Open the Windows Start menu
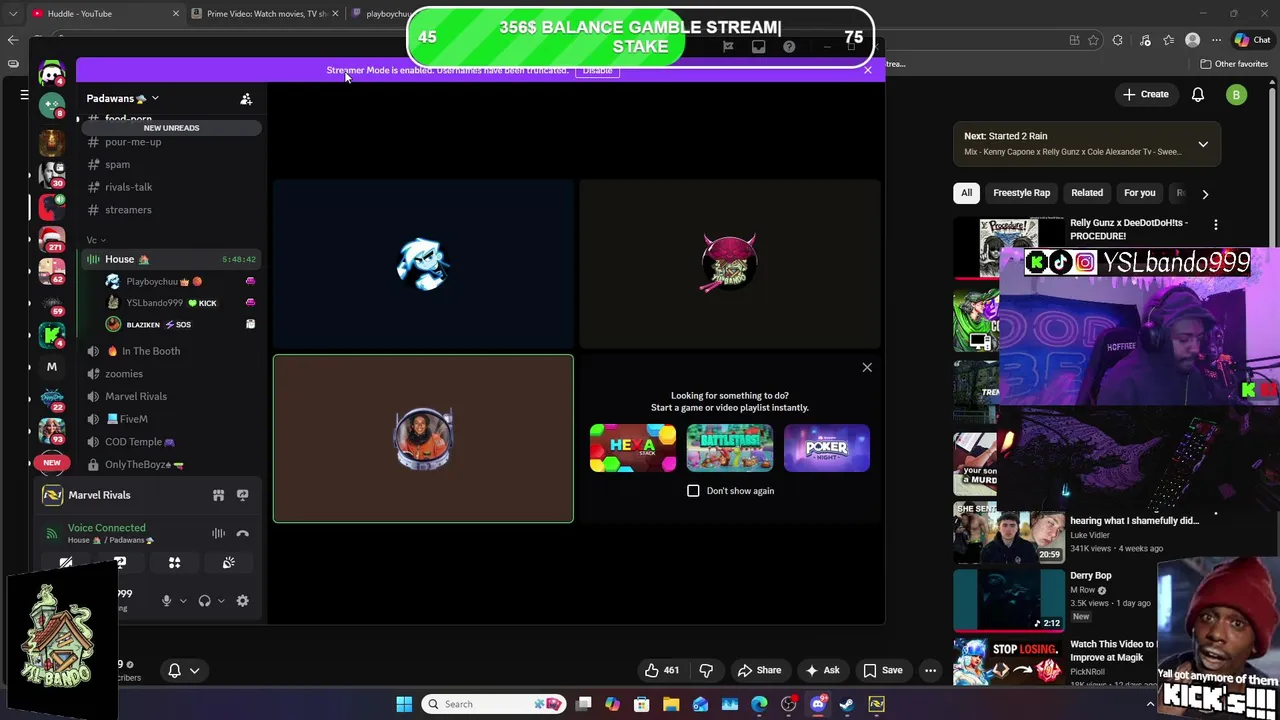 click(404, 704)
